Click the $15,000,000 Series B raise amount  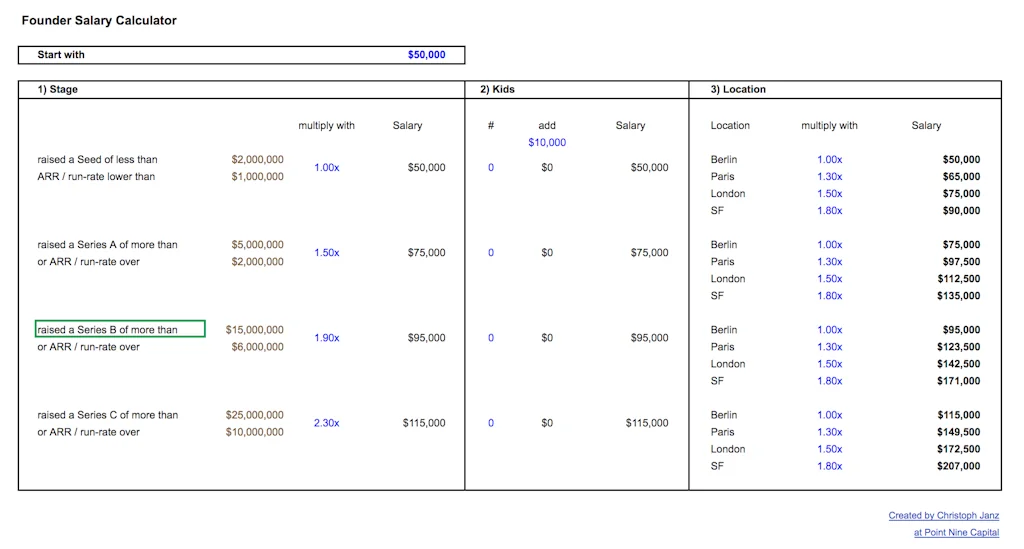(x=254, y=330)
